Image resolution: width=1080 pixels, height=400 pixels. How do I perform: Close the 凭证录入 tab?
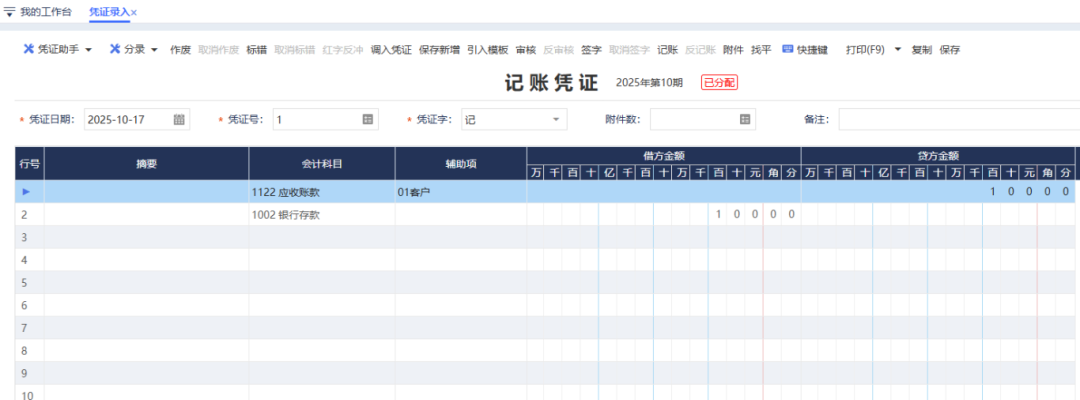[134, 12]
